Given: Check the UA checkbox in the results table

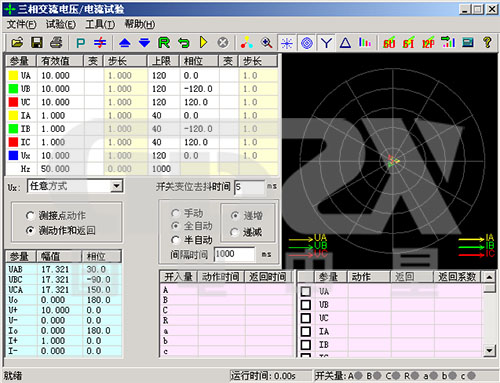Looking at the screenshot, I should coord(306,291).
